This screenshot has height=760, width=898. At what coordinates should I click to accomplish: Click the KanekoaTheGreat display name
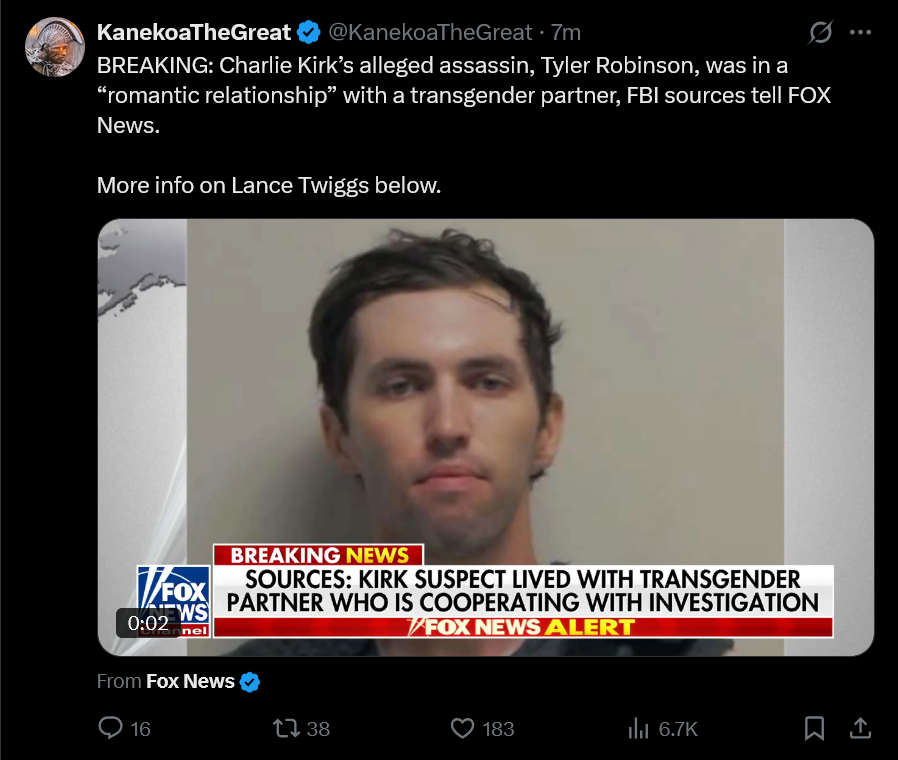pyautogui.click(x=194, y=33)
